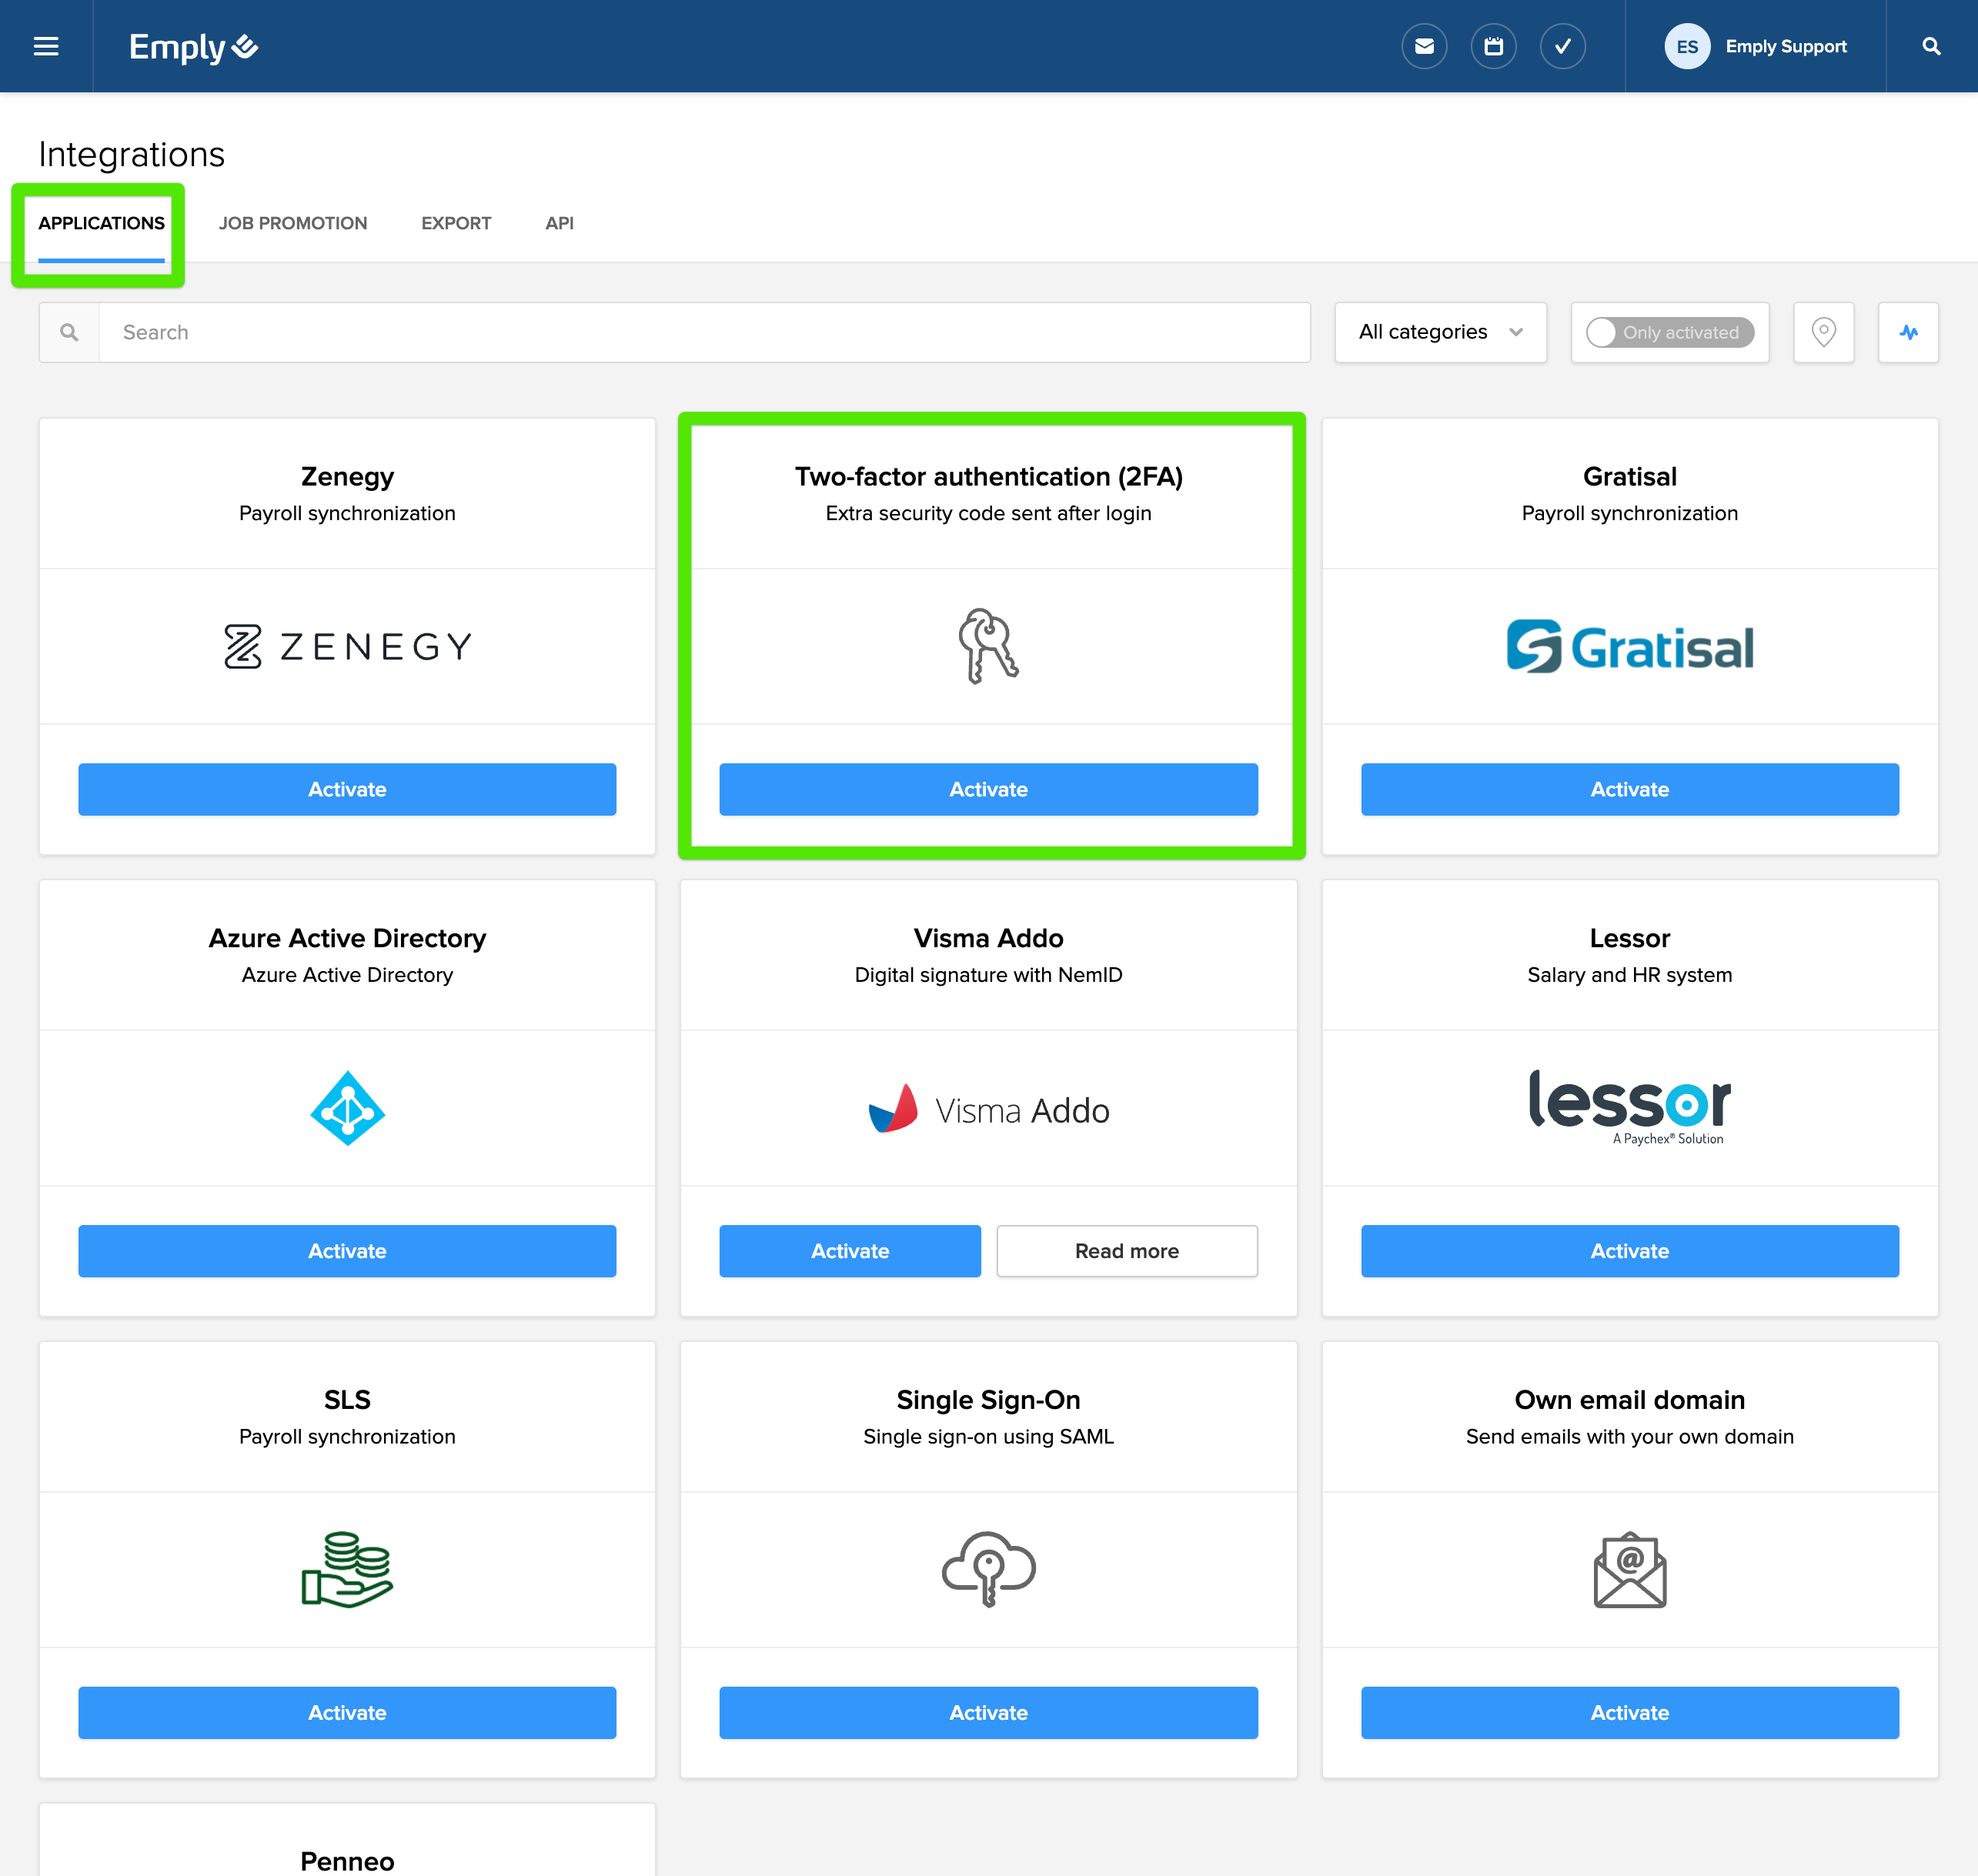1978x1876 pixels.
Task: Switch to the Export tab
Action: 456,223
